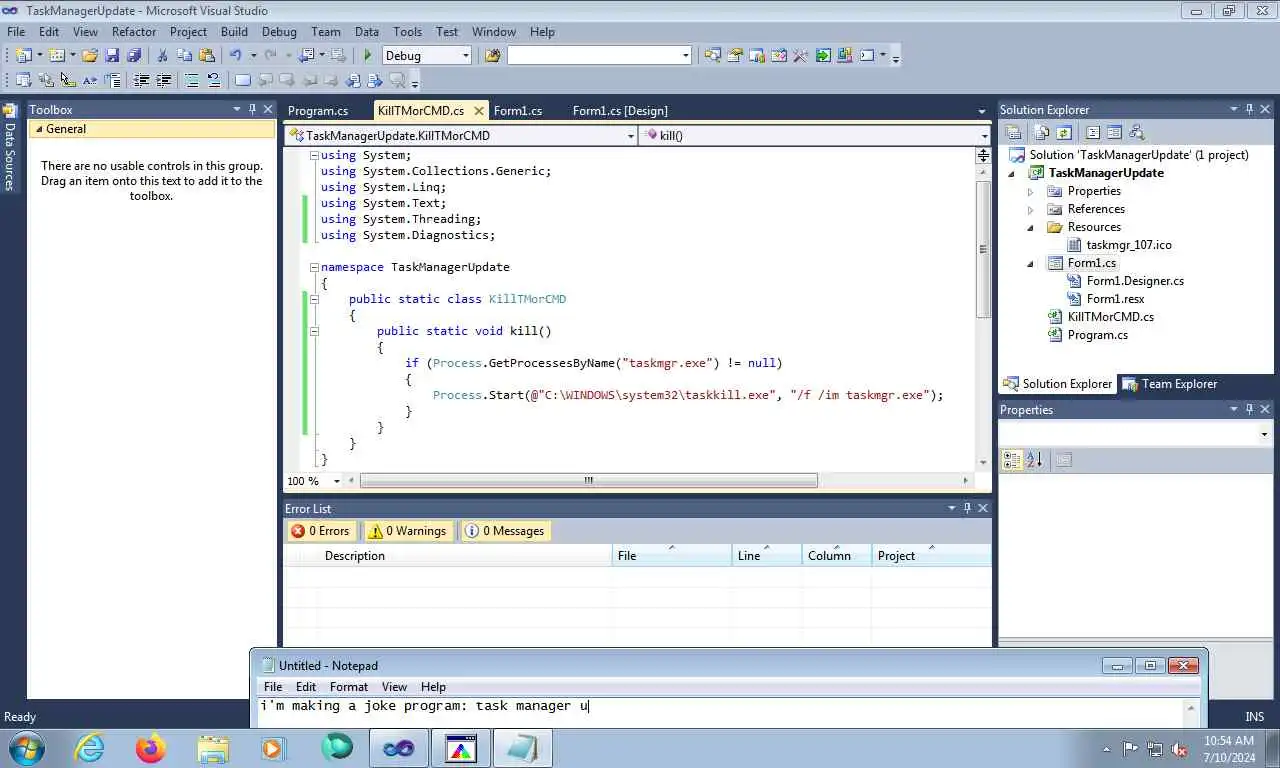Open Internet Explorer from the taskbar

point(90,748)
